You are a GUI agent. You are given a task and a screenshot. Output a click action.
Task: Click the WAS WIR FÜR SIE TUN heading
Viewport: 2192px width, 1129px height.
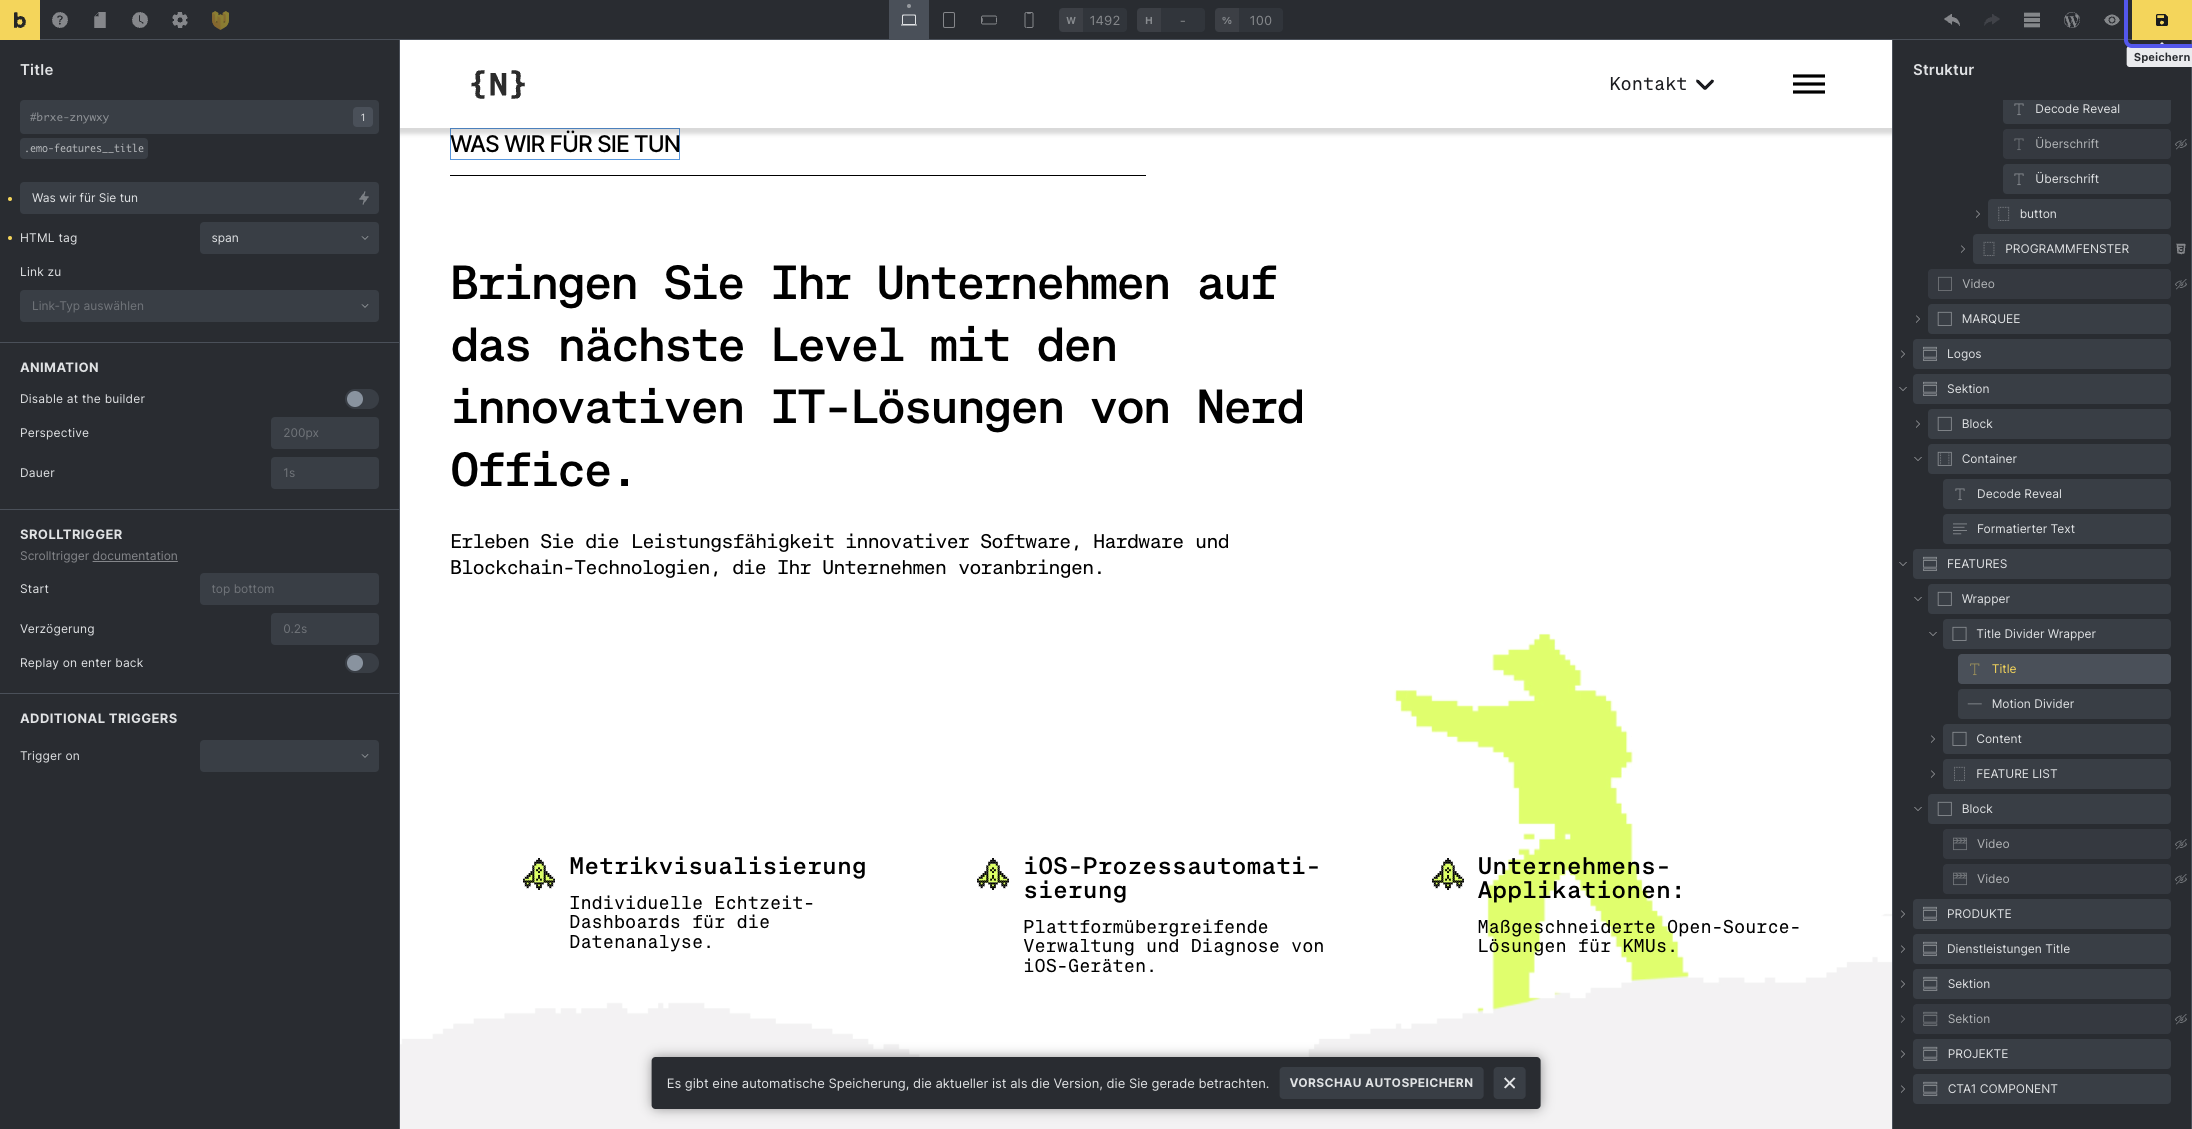(x=565, y=144)
